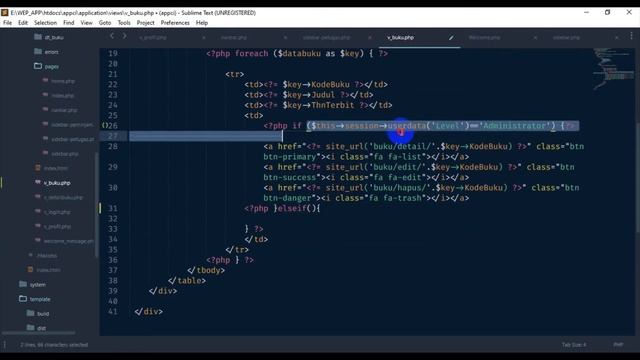Change PHP syntax in status bar
The image size is (640, 360).
618,345
